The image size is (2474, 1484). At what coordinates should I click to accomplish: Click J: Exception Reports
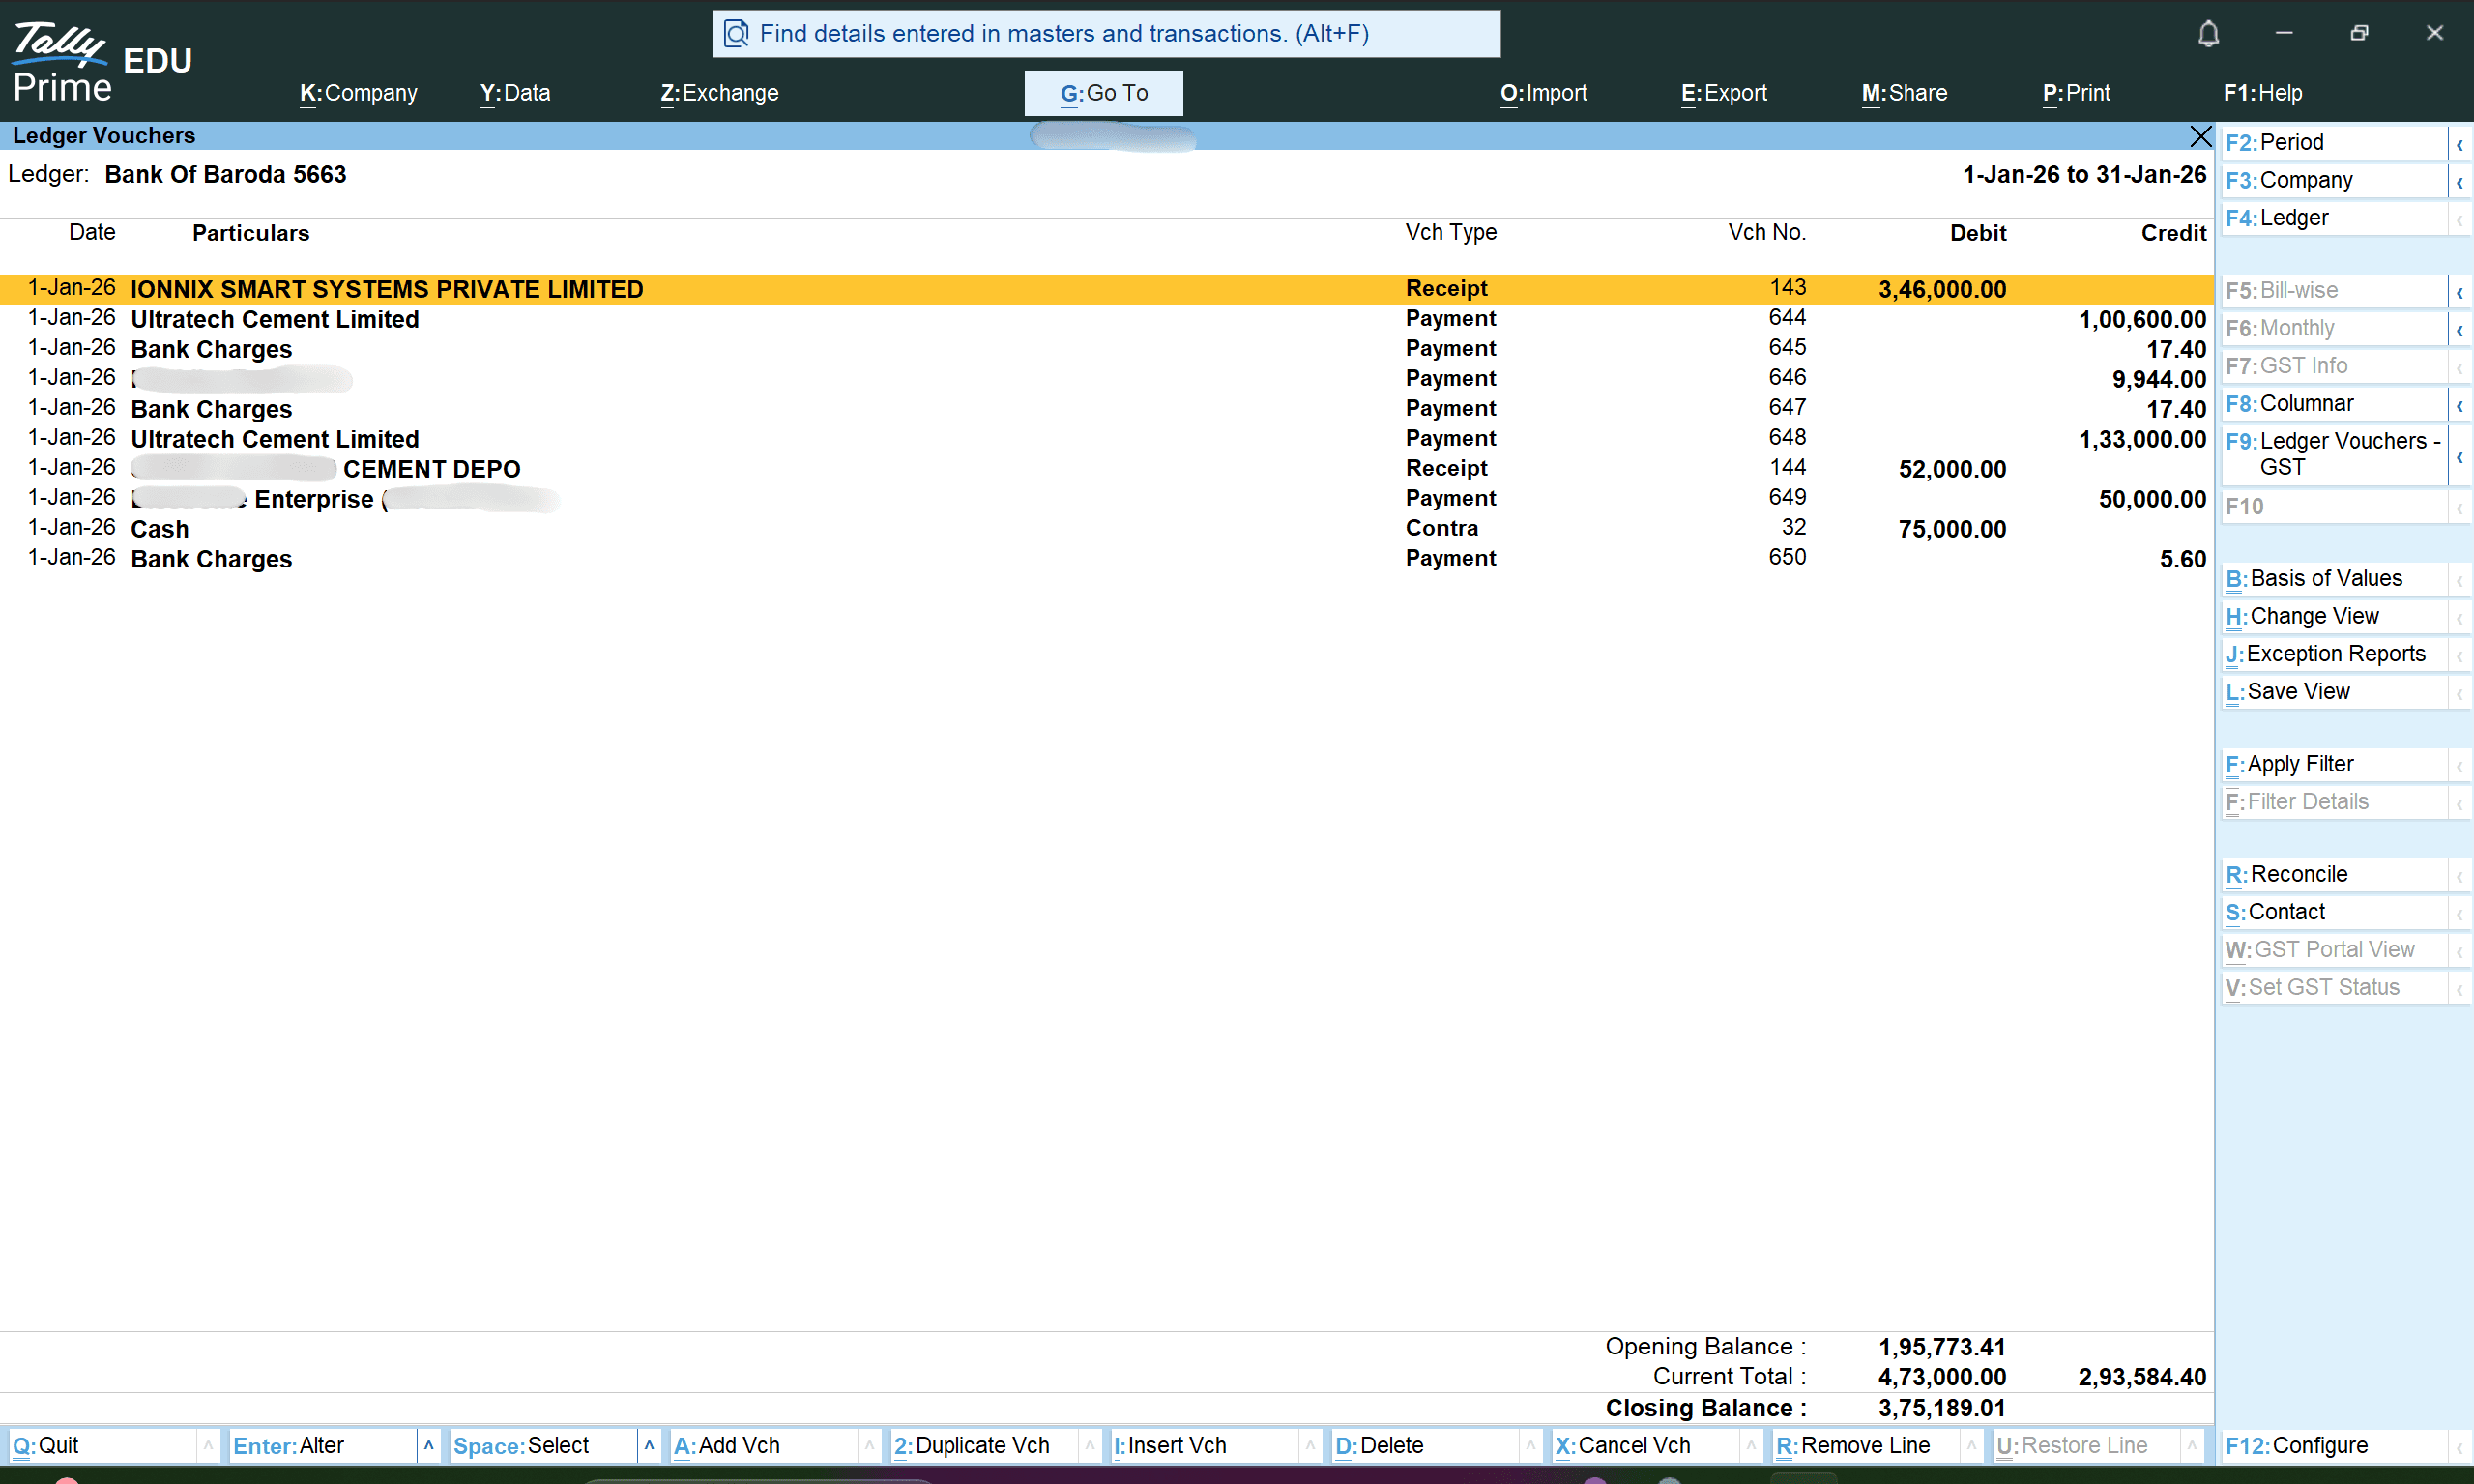[2334, 654]
